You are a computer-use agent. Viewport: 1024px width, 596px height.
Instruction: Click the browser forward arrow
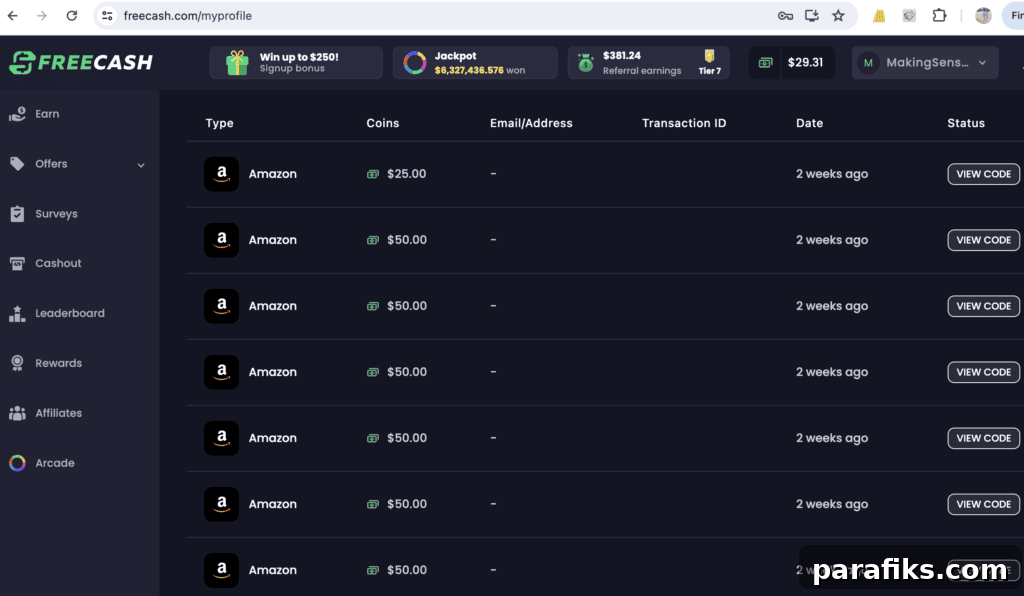click(x=42, y=16)
